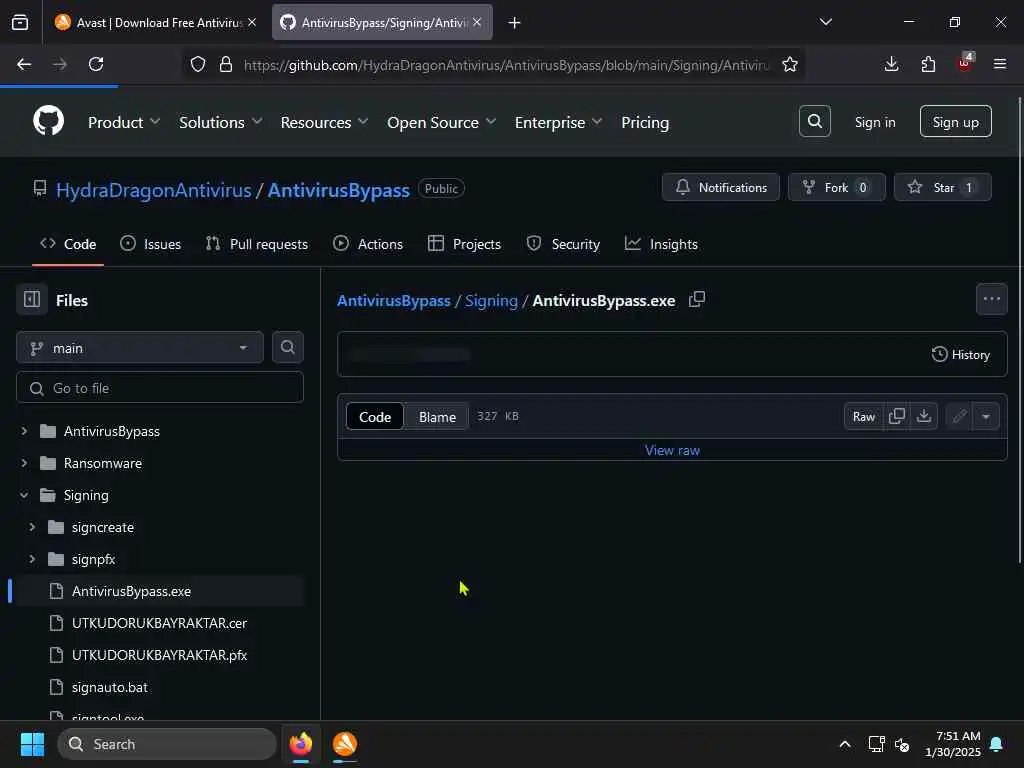This screenshot has width=1024, height=768.
Task: Open Firefox View icon at tab bar start
Action: (x=20, y=23)
